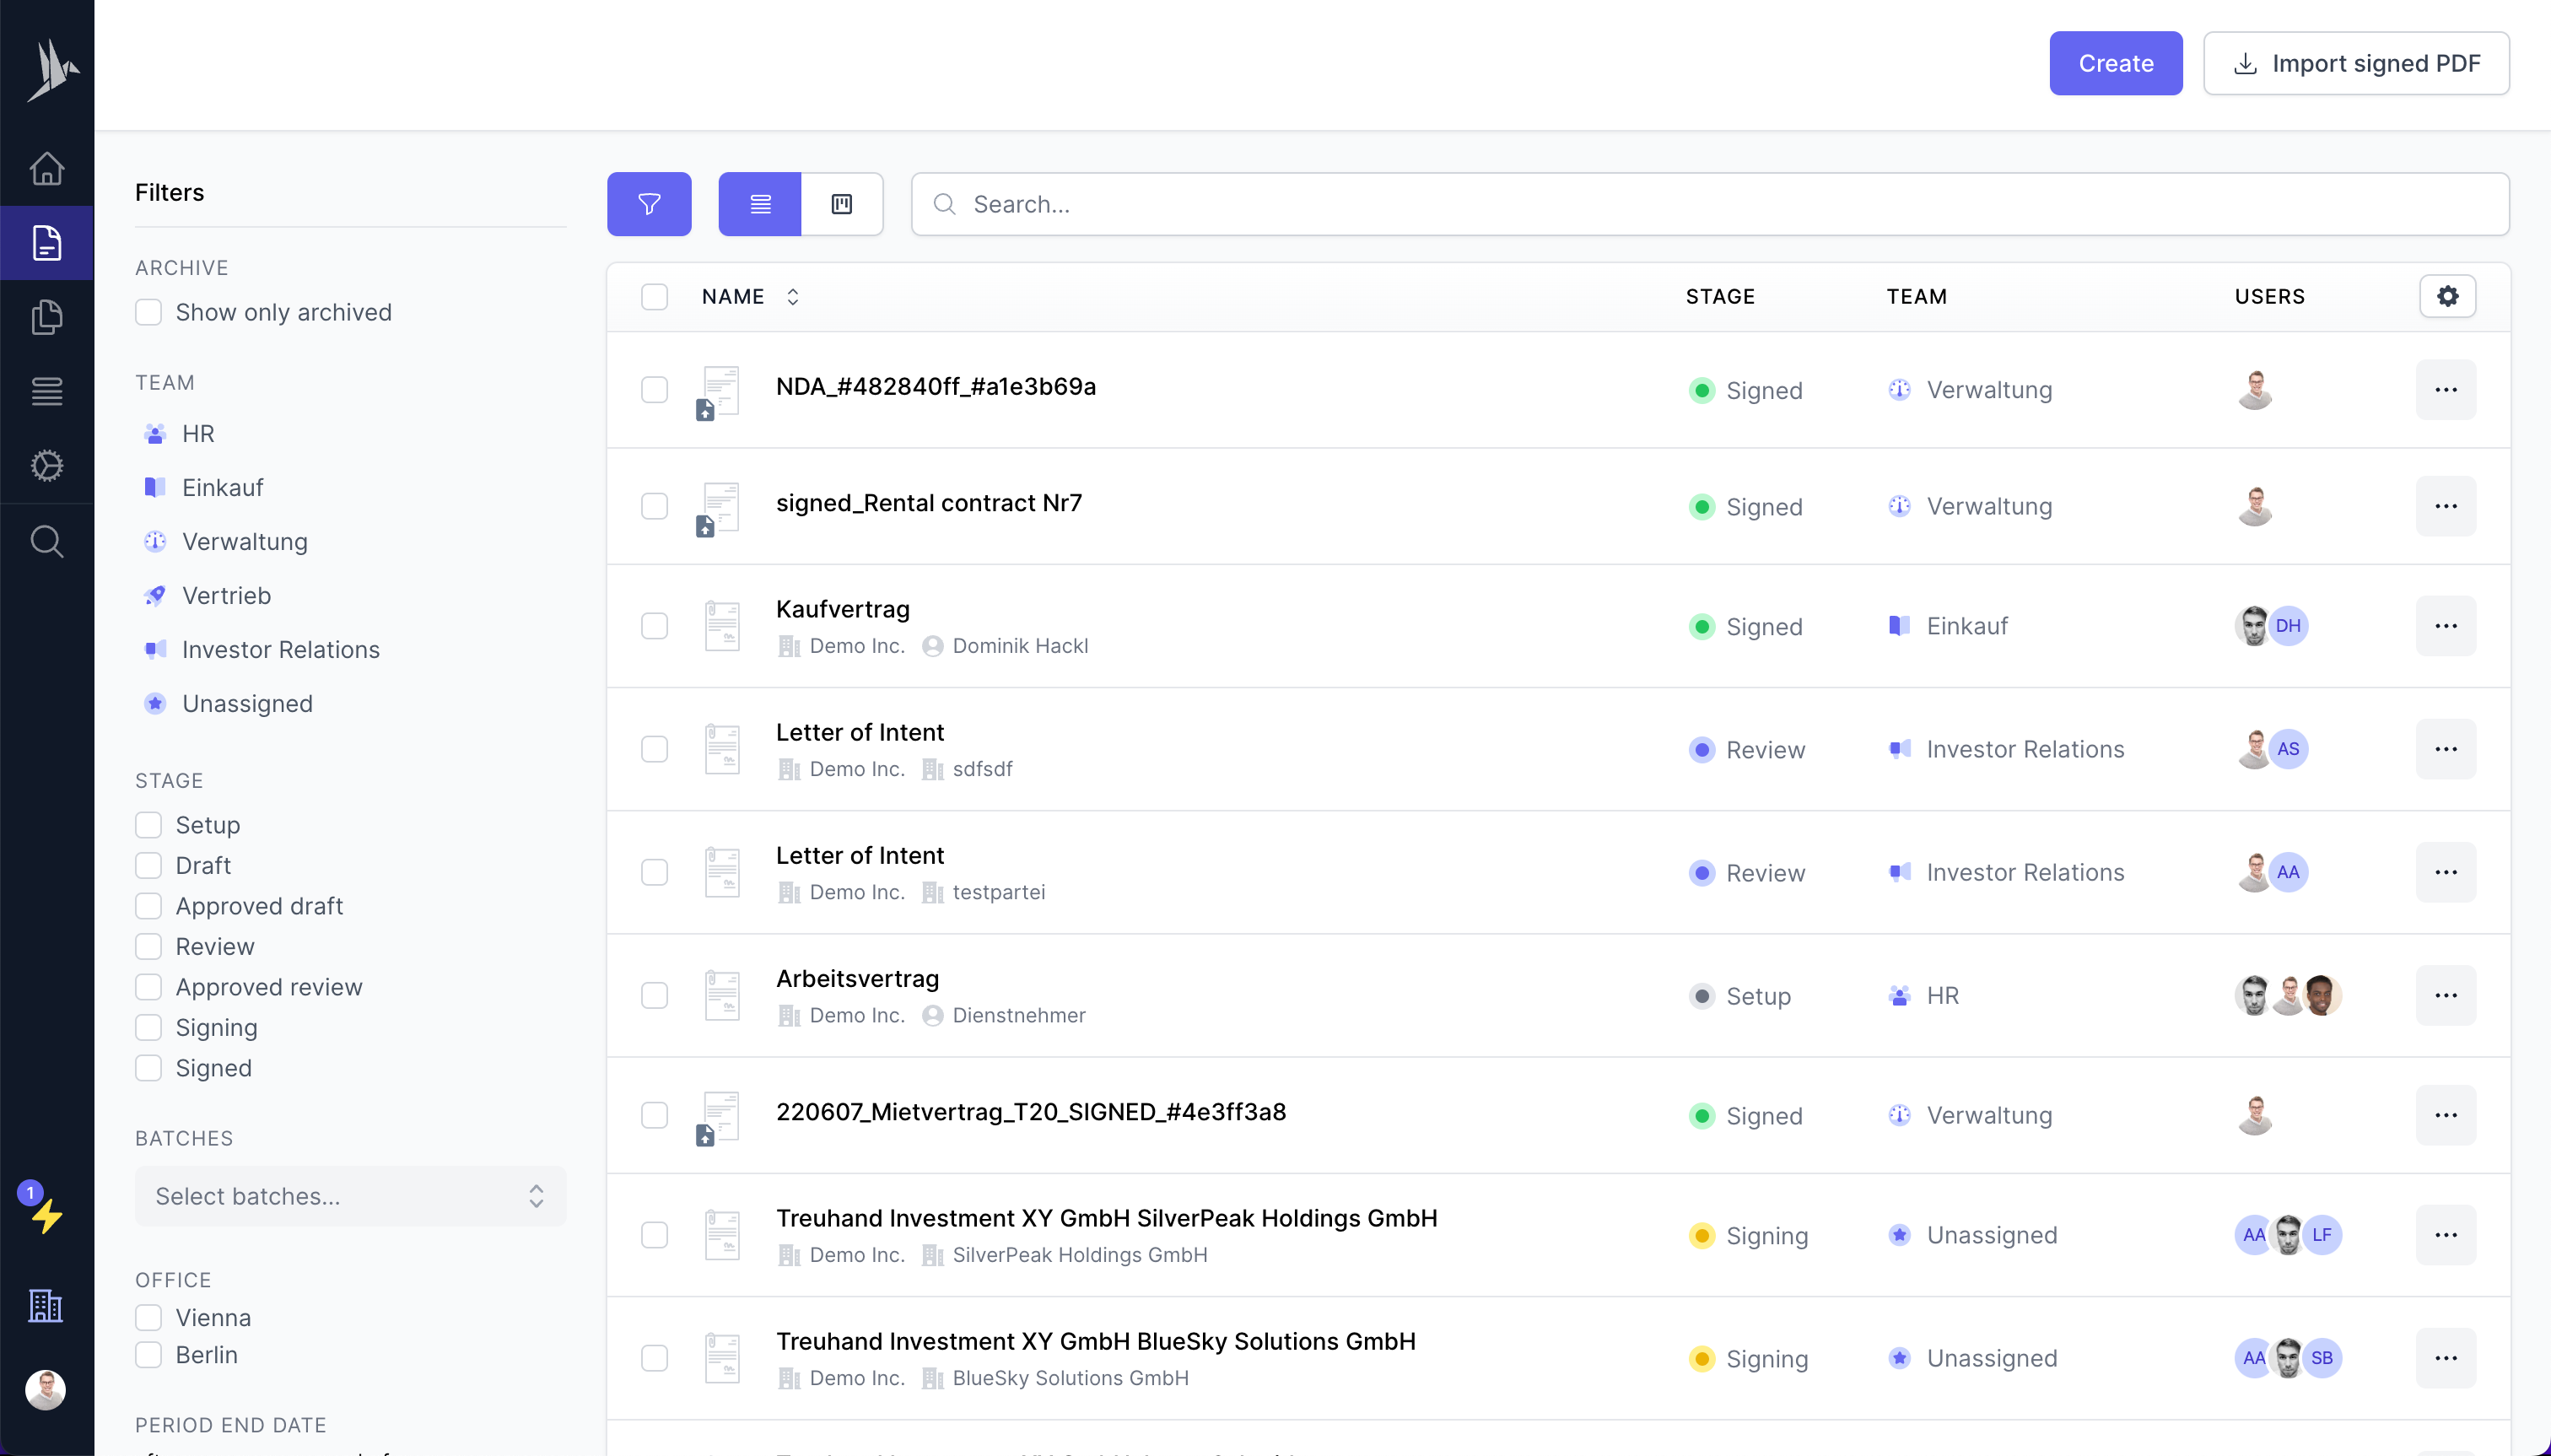This screenshot has height=1456, width=2551.
Task: Open the templates copy icon in sidebar
Action: tap(46, 317)
